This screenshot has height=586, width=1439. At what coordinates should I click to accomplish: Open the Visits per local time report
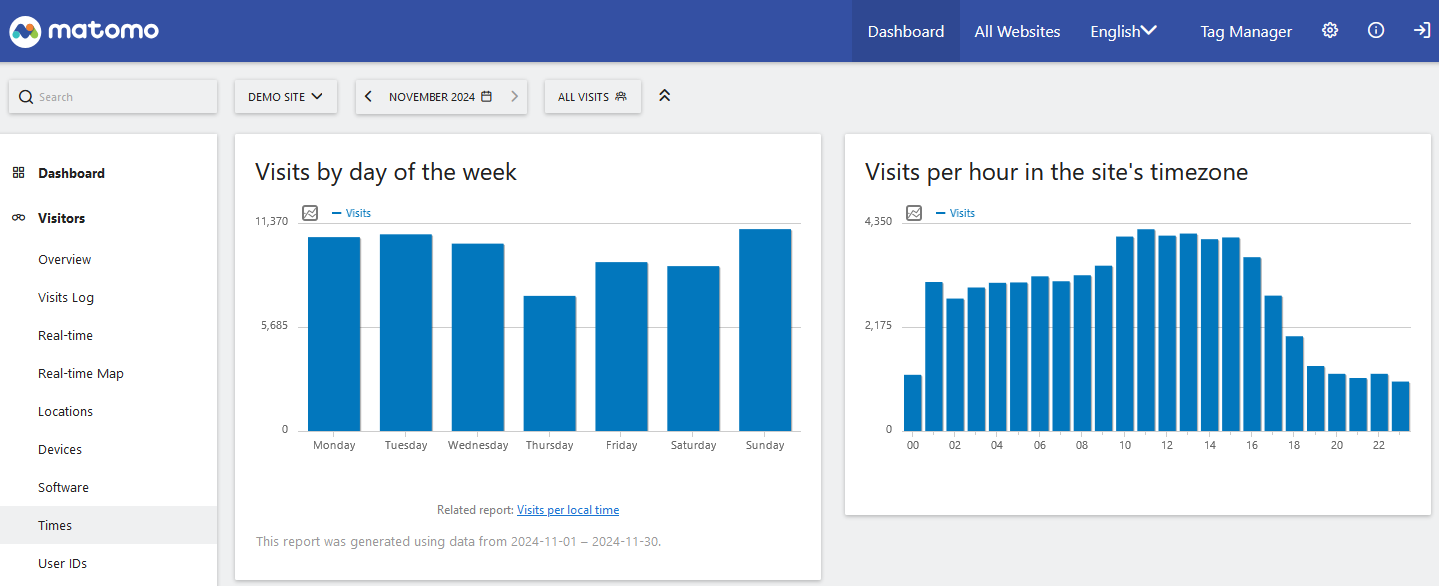coord(567,509)
